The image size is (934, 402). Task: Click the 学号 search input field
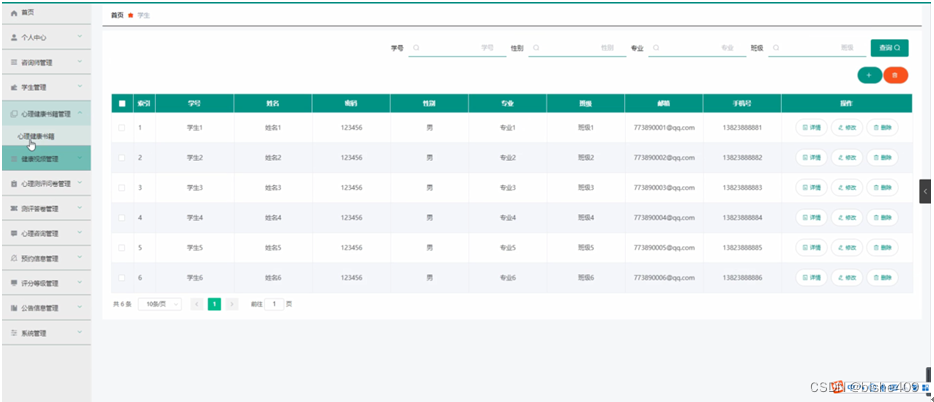[457, 48]
